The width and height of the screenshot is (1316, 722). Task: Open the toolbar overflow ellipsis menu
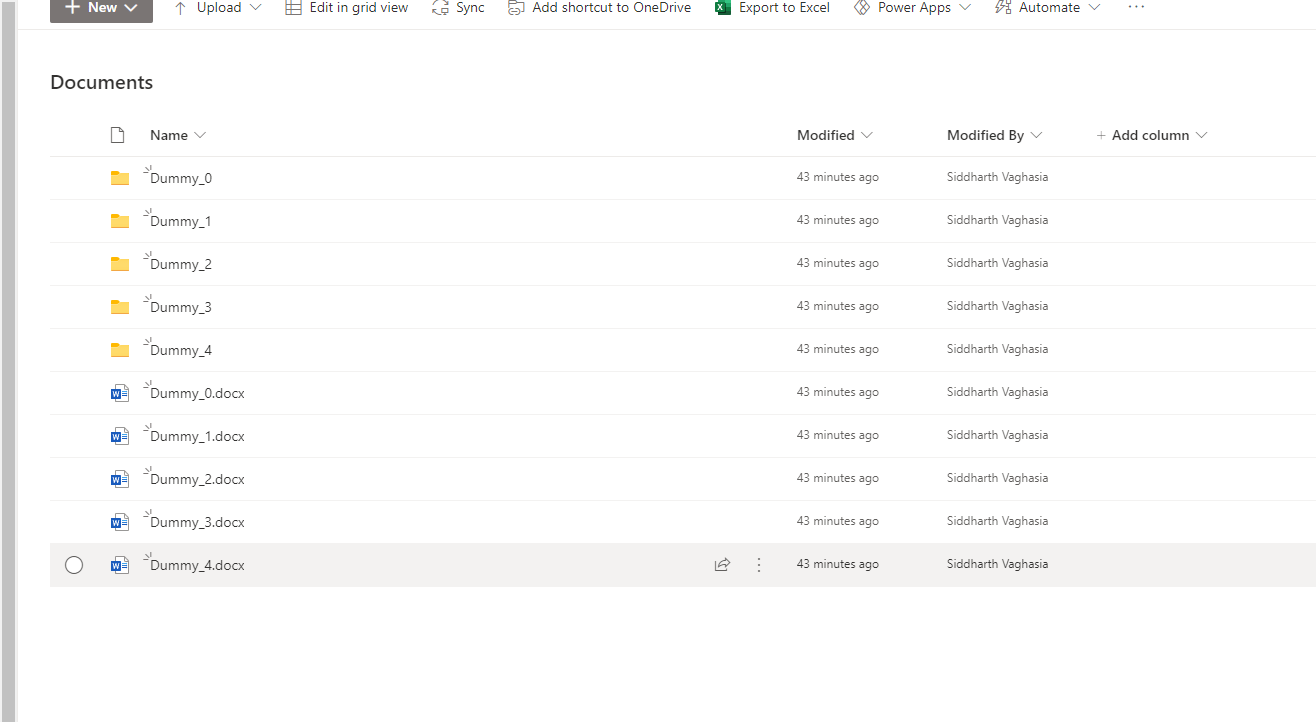1136,8
